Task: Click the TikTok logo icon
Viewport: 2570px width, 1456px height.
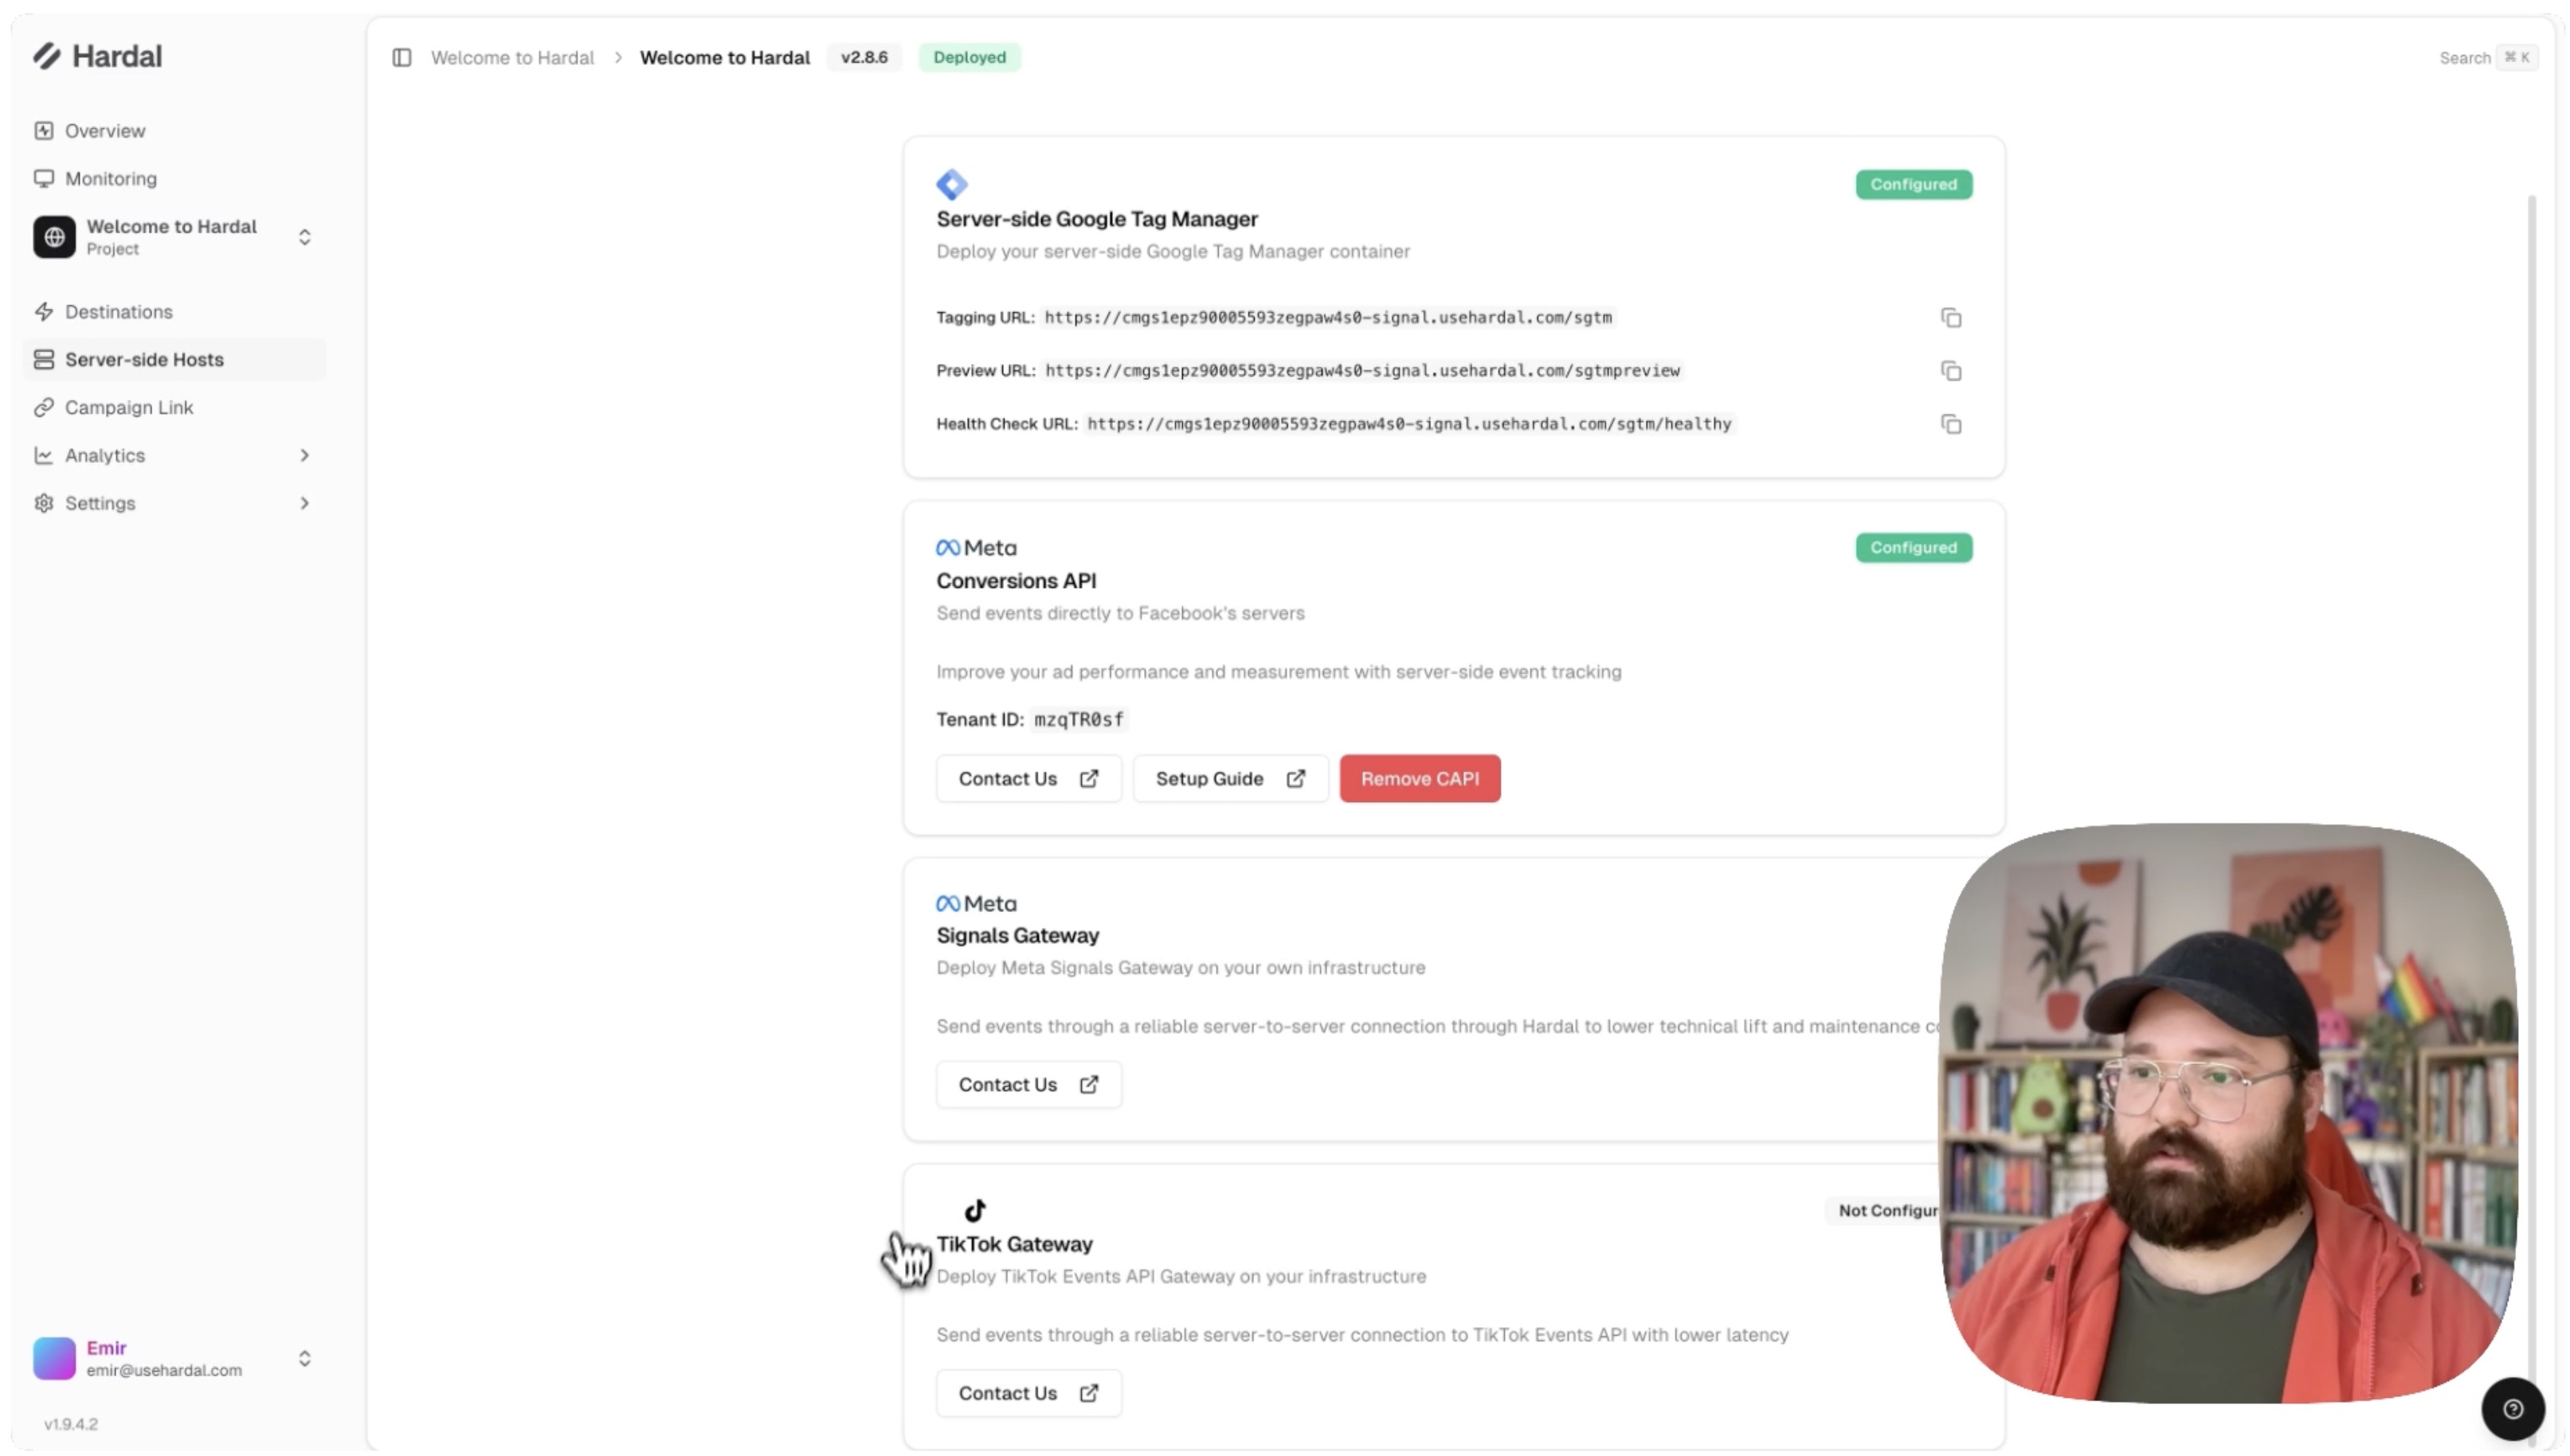Action: [975, 1210]
